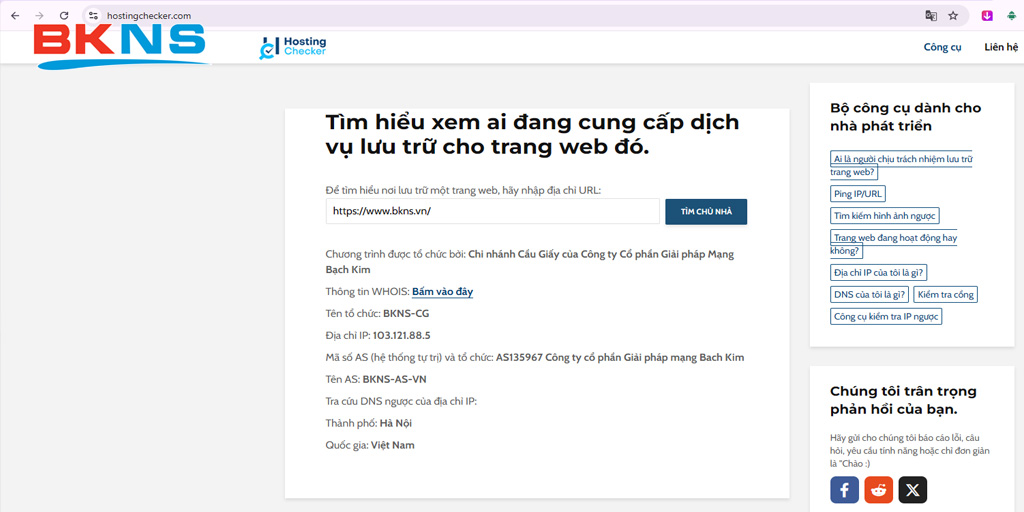
Task: Click the Hosting Checker logo
Action: (293, 47)
